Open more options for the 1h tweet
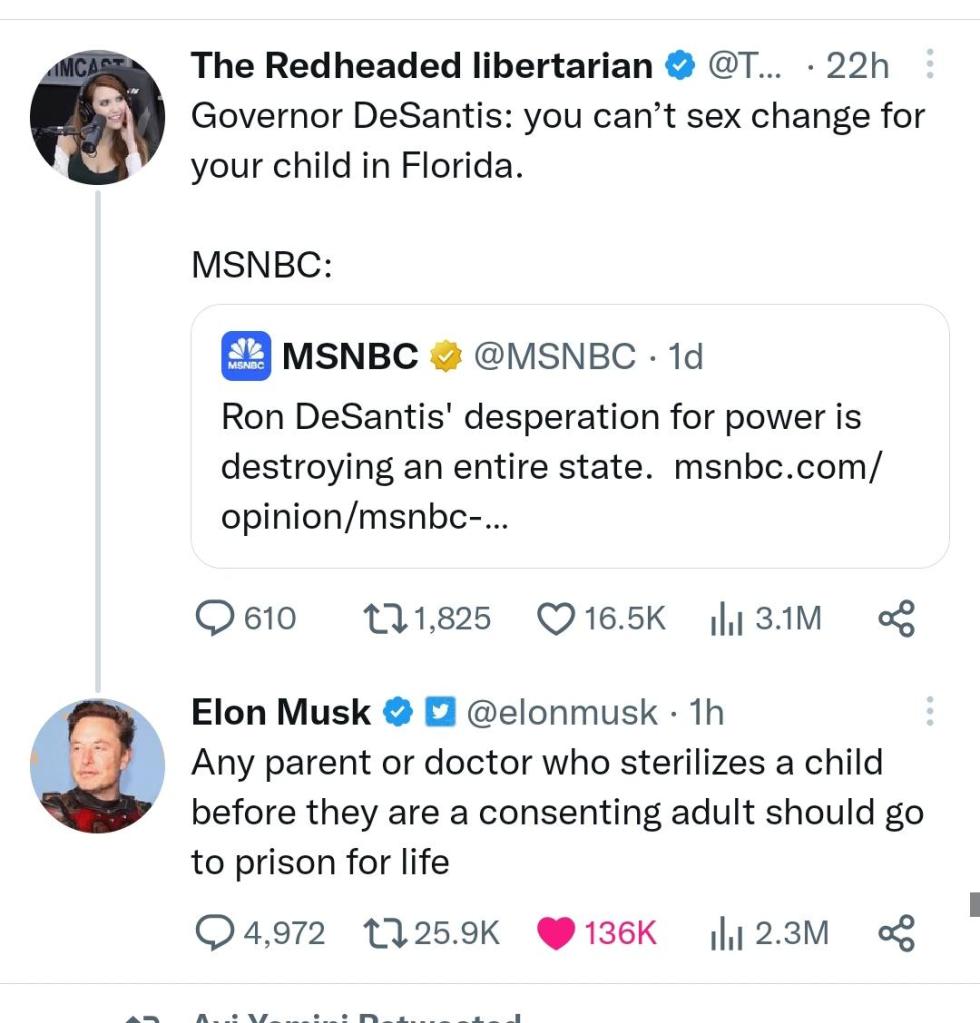 pos(929,711)
